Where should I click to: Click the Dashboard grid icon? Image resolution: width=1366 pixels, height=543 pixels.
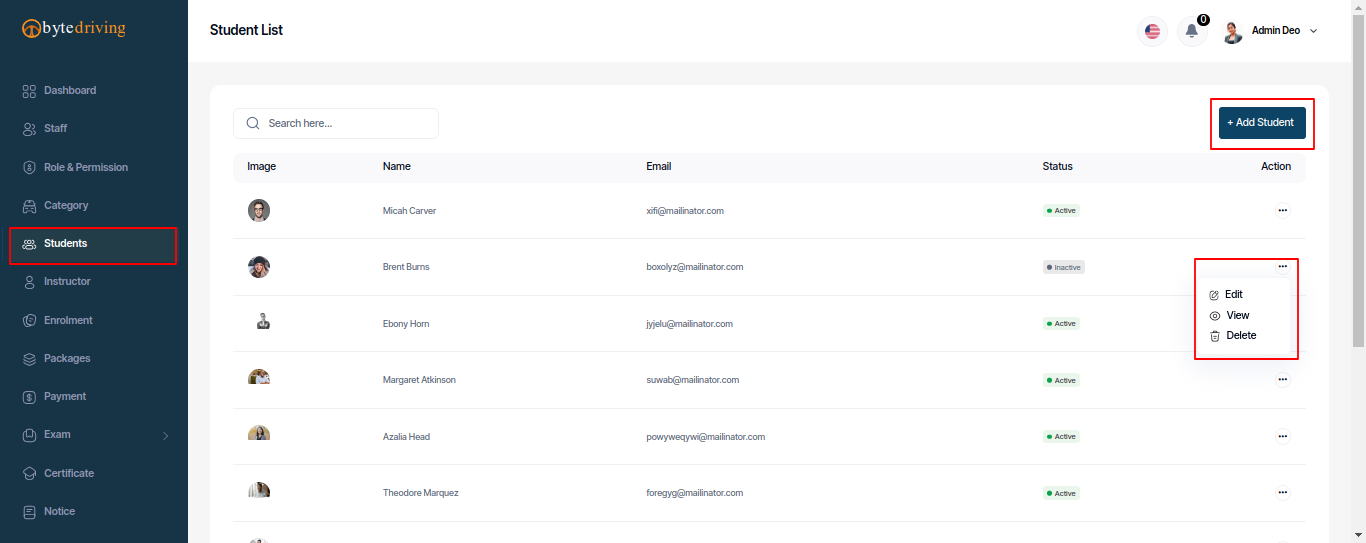29,91
